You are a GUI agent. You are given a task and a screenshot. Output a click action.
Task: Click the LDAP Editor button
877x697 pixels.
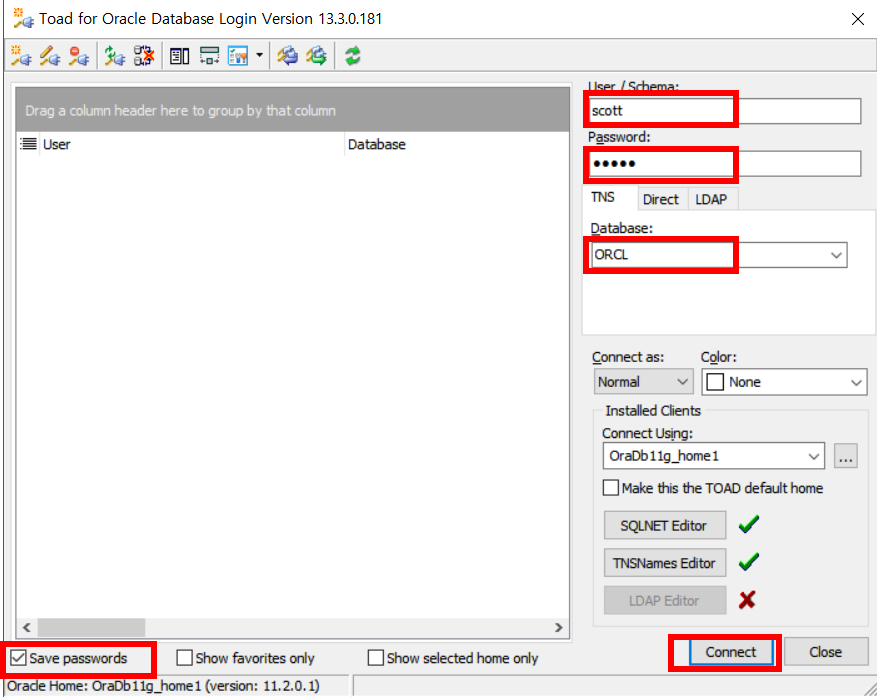tap(664, 600)
